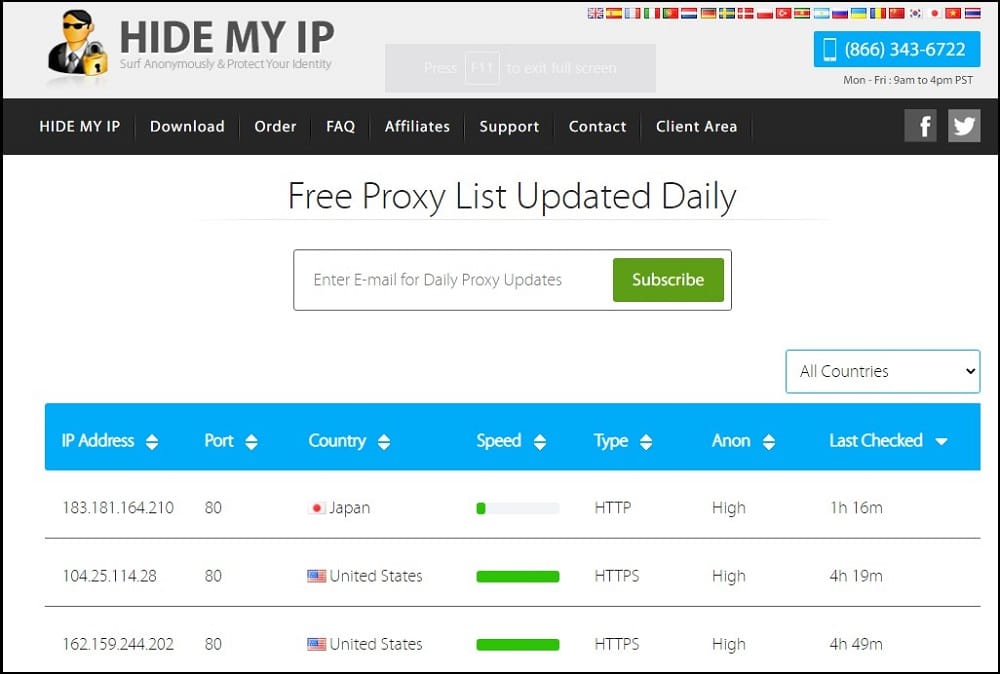Open the FAQ page
Viewport: 1000px width, 674px height.
(x=341, y=126)
